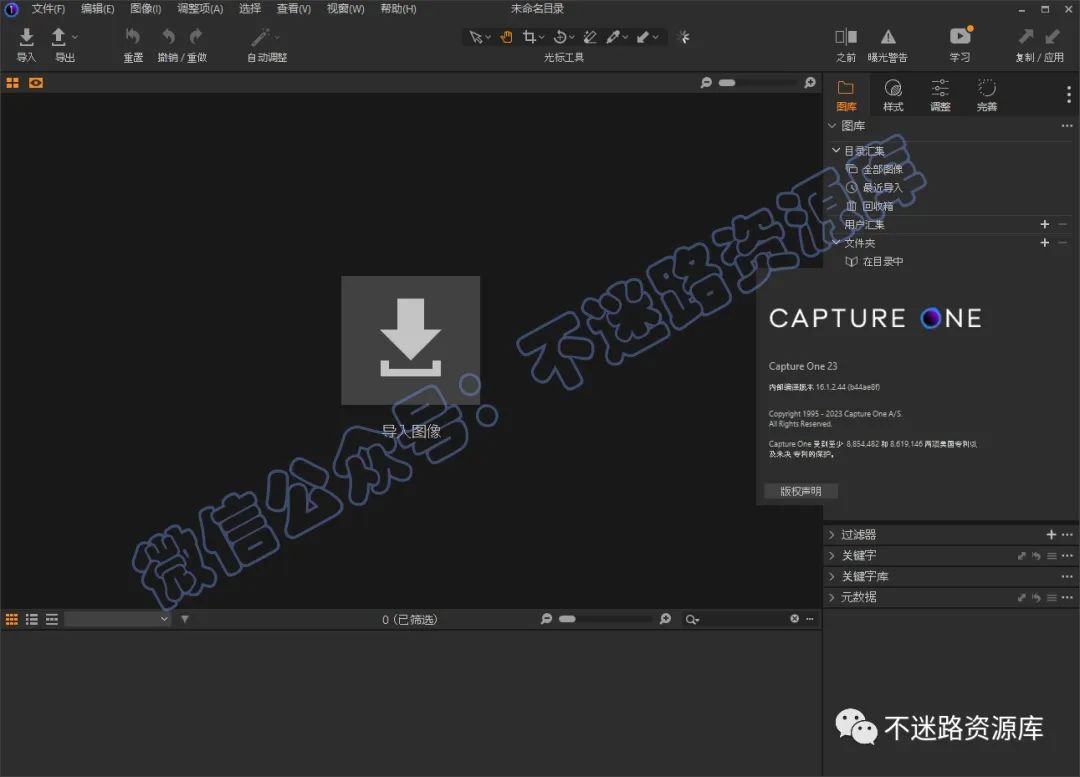
Task: Open the 元数据 presets list icon
Action: [1052, 597]
